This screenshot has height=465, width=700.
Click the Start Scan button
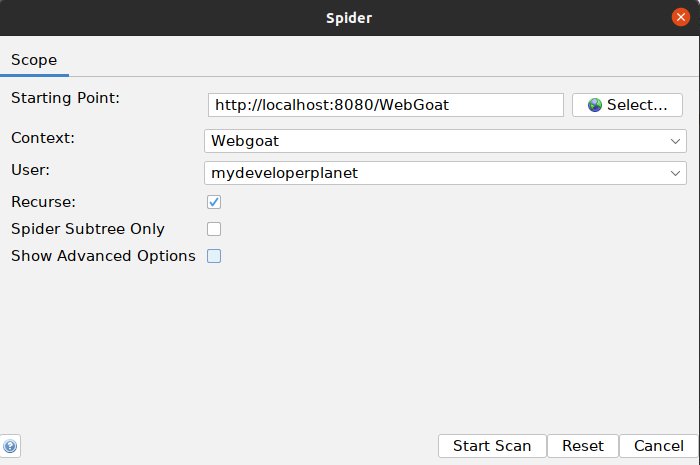point(492,446)
